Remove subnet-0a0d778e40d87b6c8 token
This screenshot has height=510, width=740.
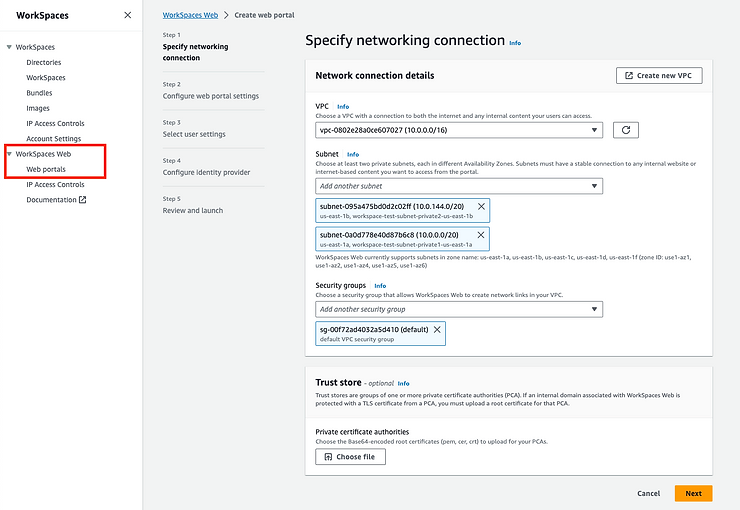coord(481,234)
